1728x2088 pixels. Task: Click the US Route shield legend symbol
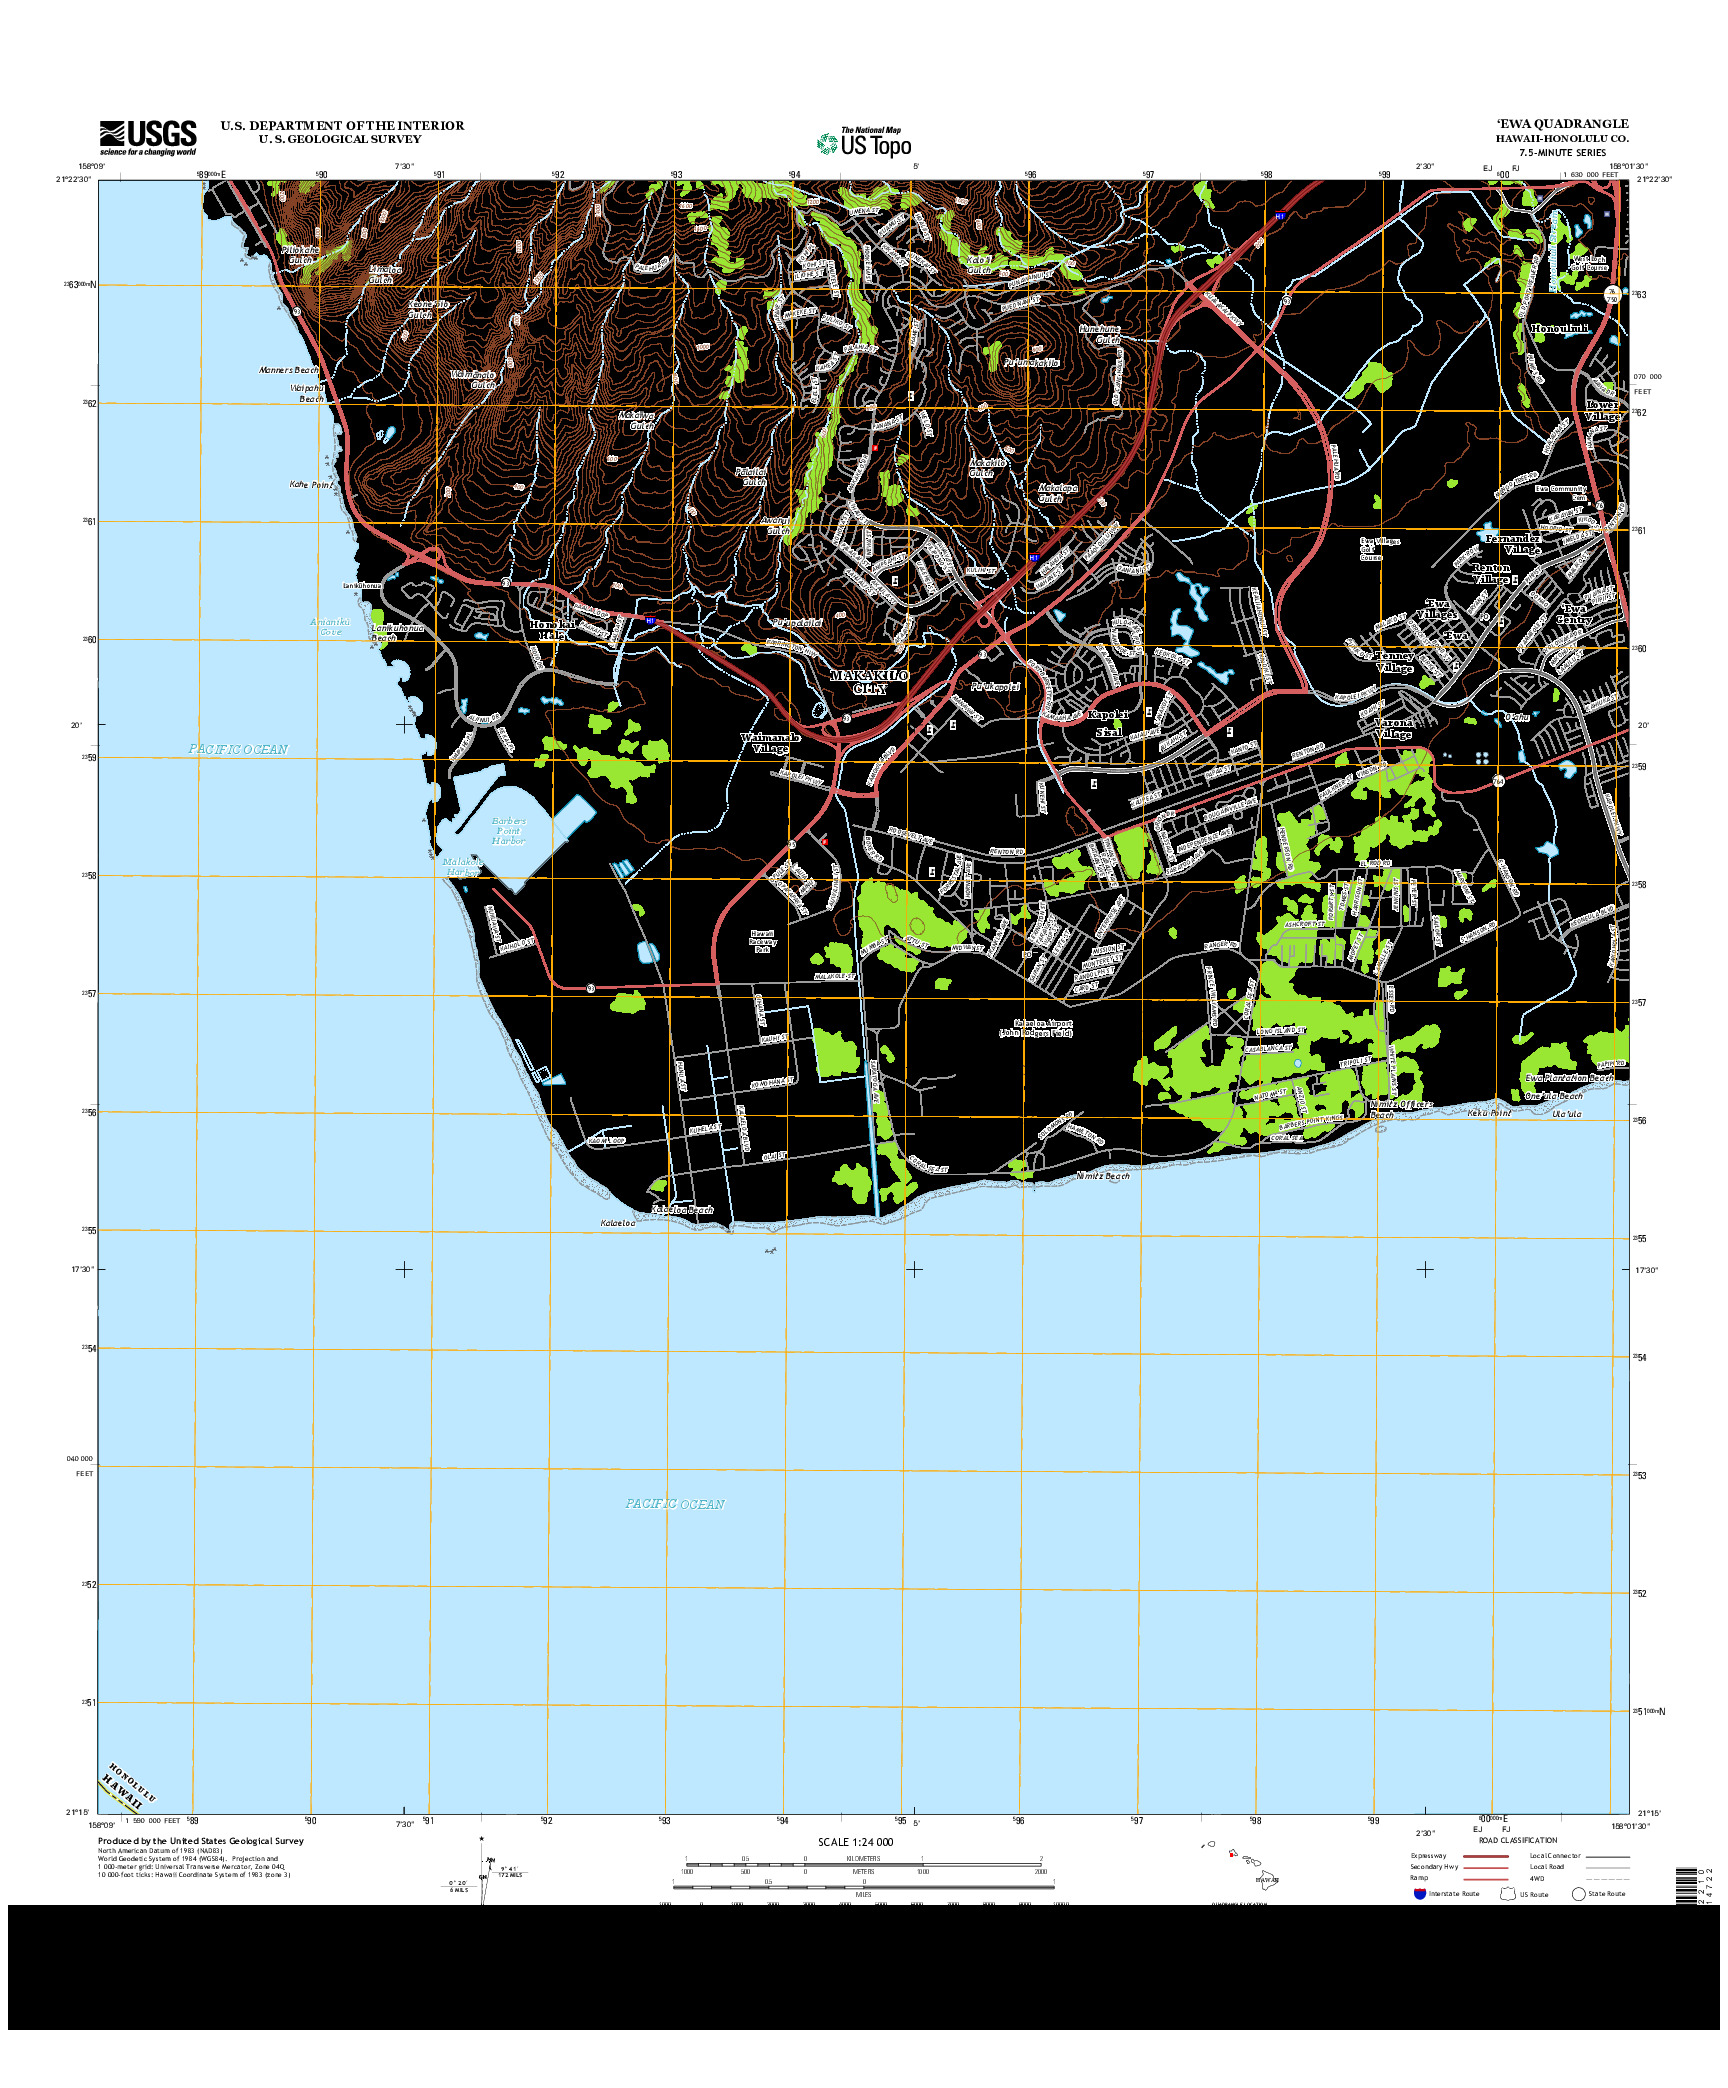(x=1508, y=1894)
